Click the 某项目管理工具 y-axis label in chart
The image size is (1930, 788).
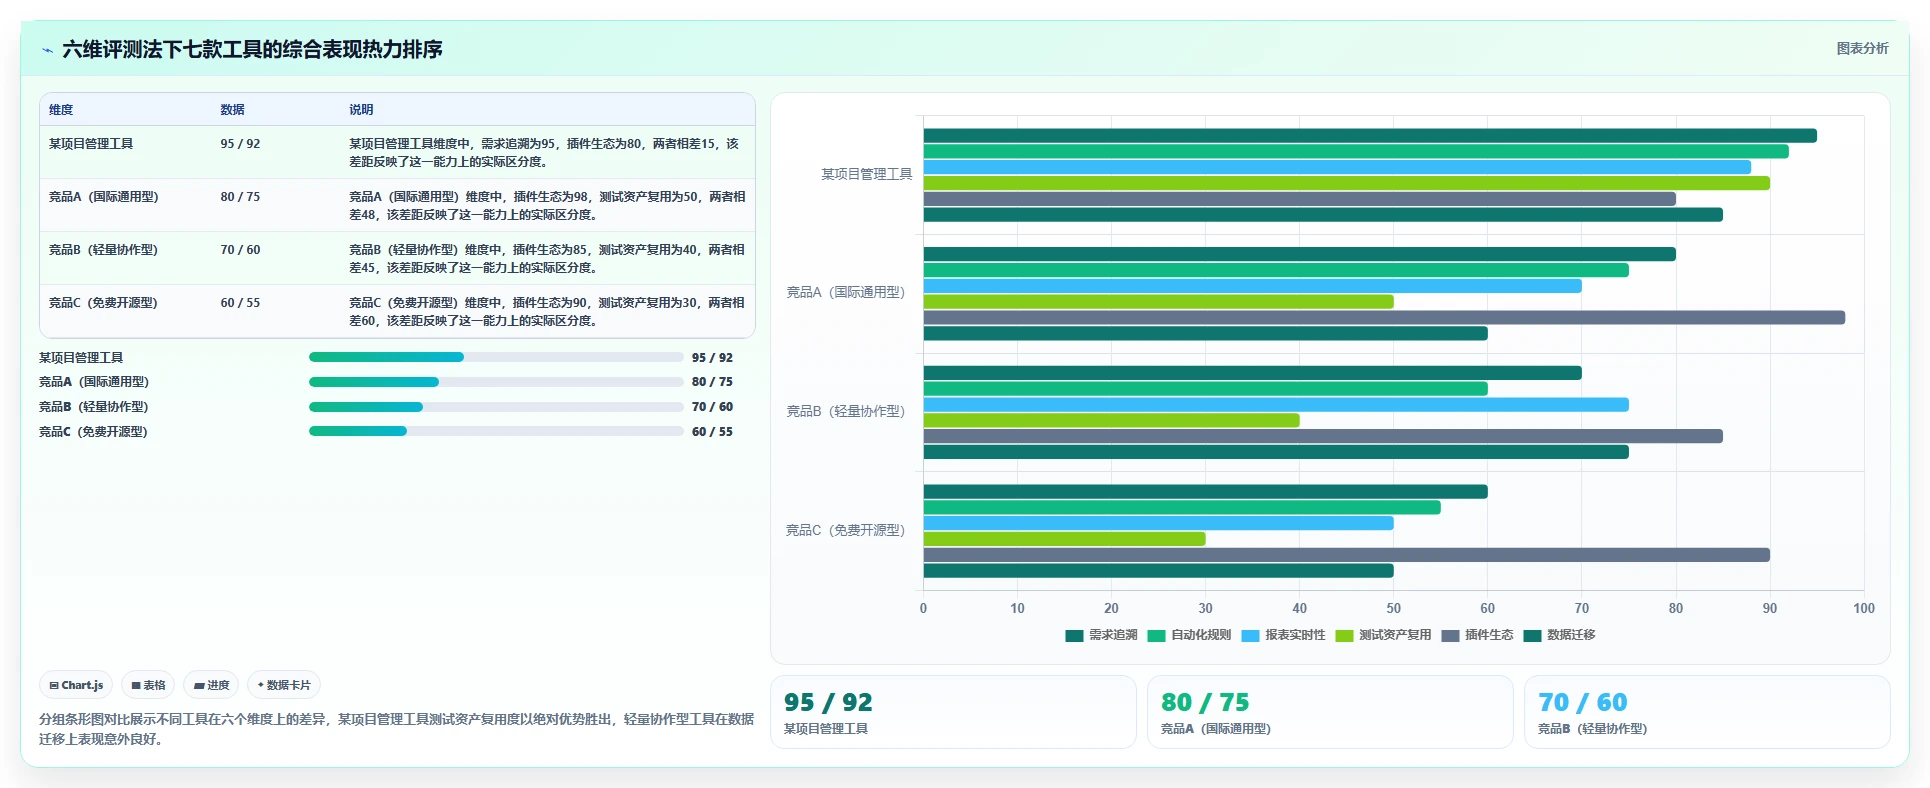click(867, 174)
